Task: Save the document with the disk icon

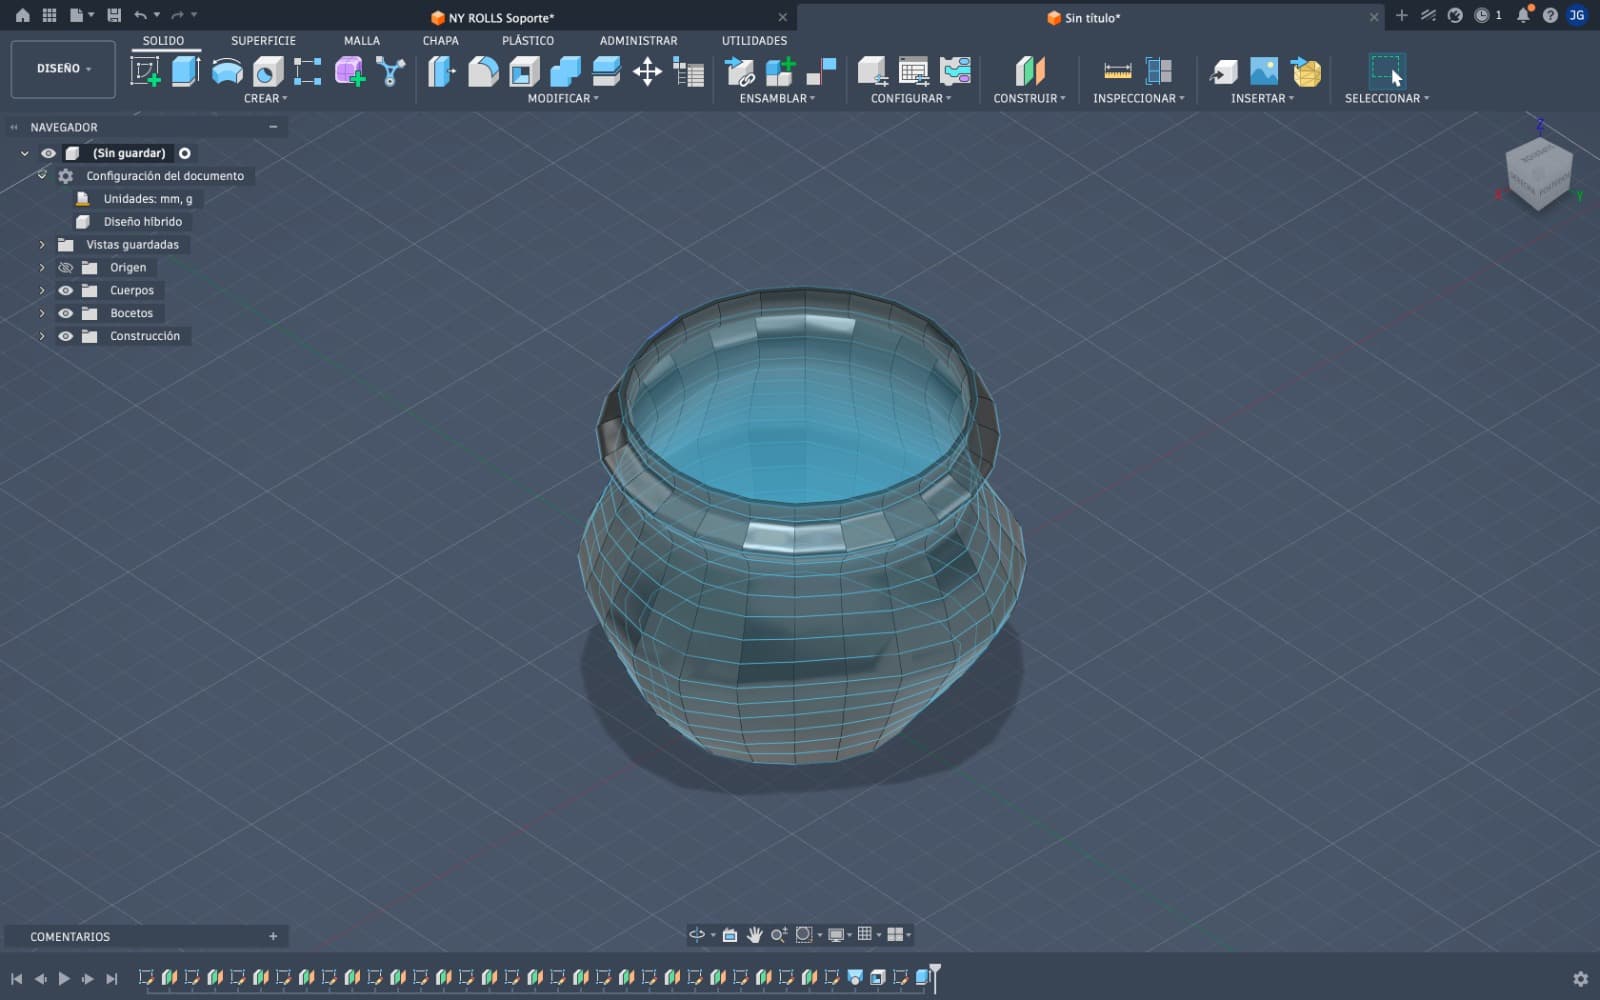Action: [114, 15]
